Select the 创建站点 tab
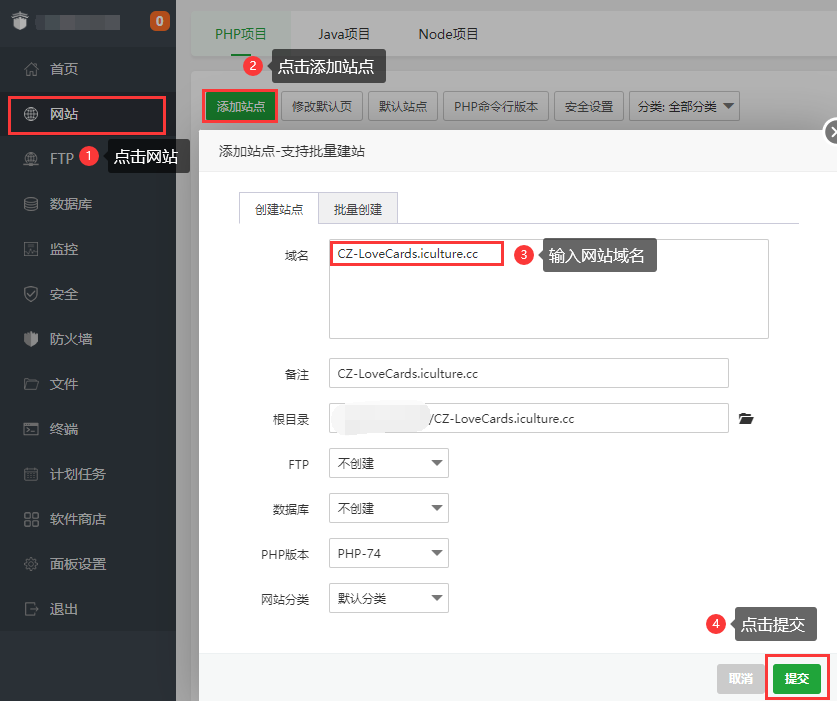 pos(279,209)
